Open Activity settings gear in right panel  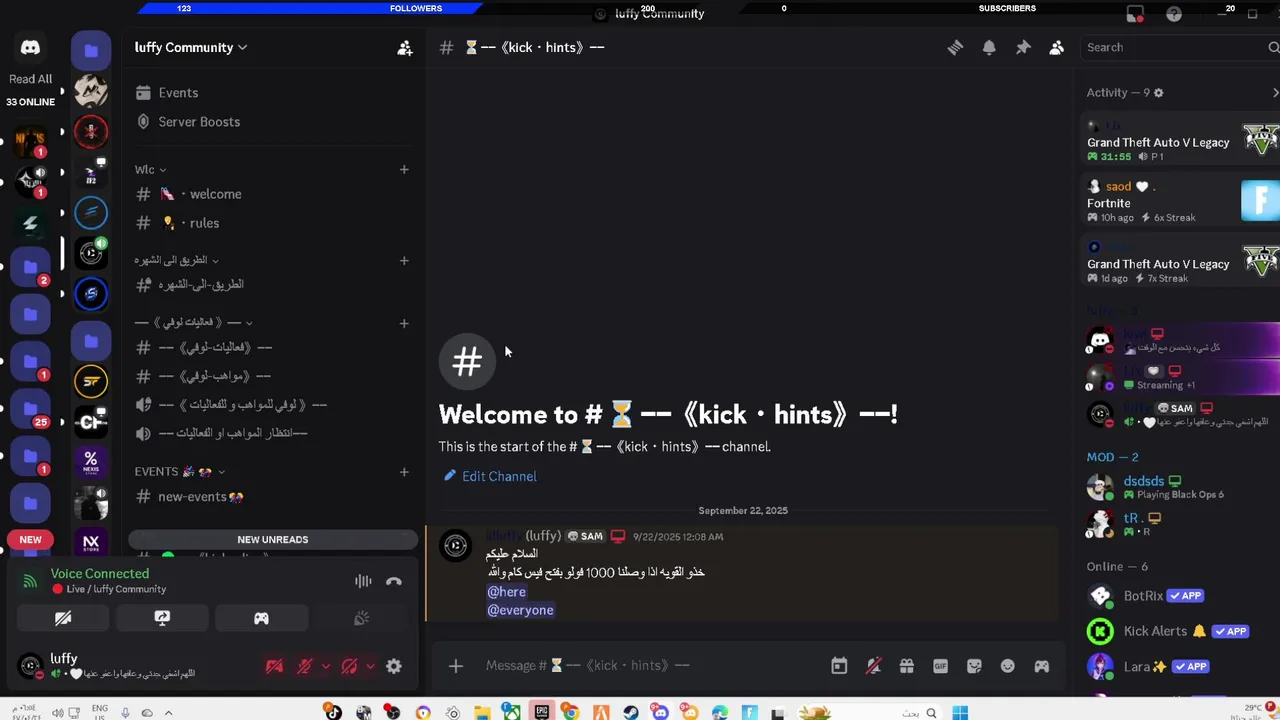[1158, 93]
